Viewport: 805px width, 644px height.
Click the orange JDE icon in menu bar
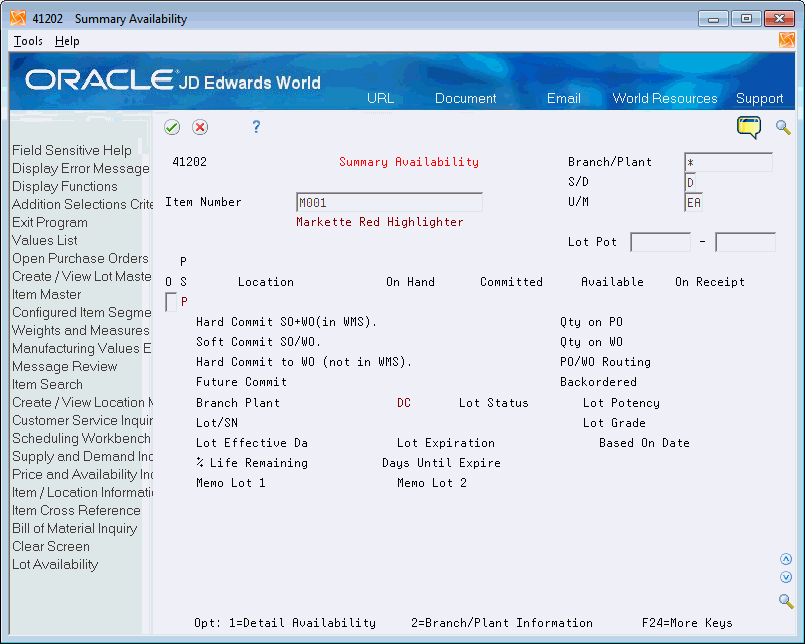[786, 40]
